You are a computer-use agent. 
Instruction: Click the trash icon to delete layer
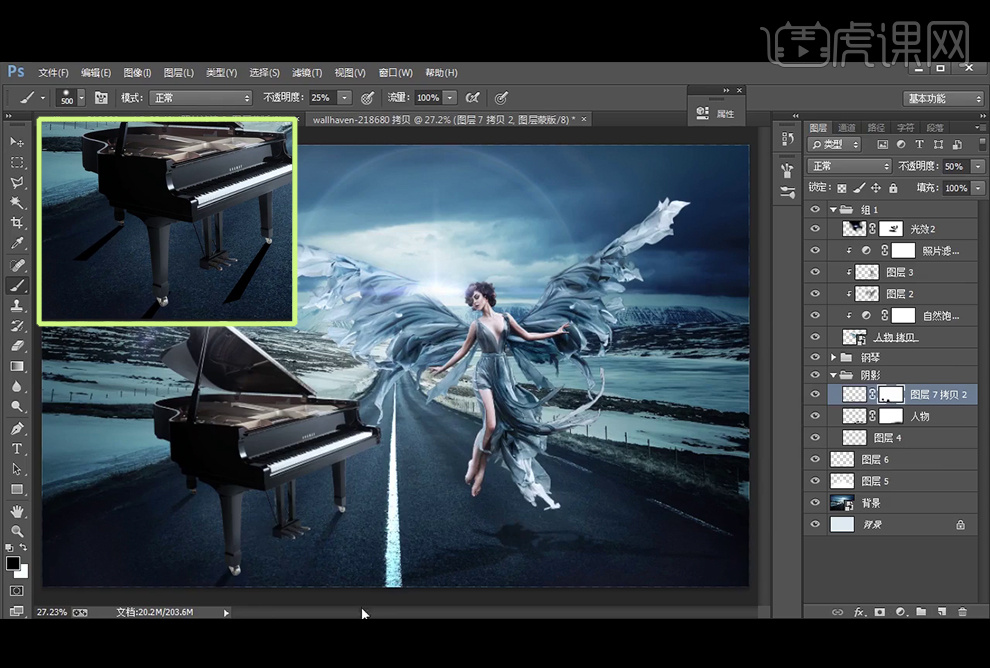tap(962, 611)
